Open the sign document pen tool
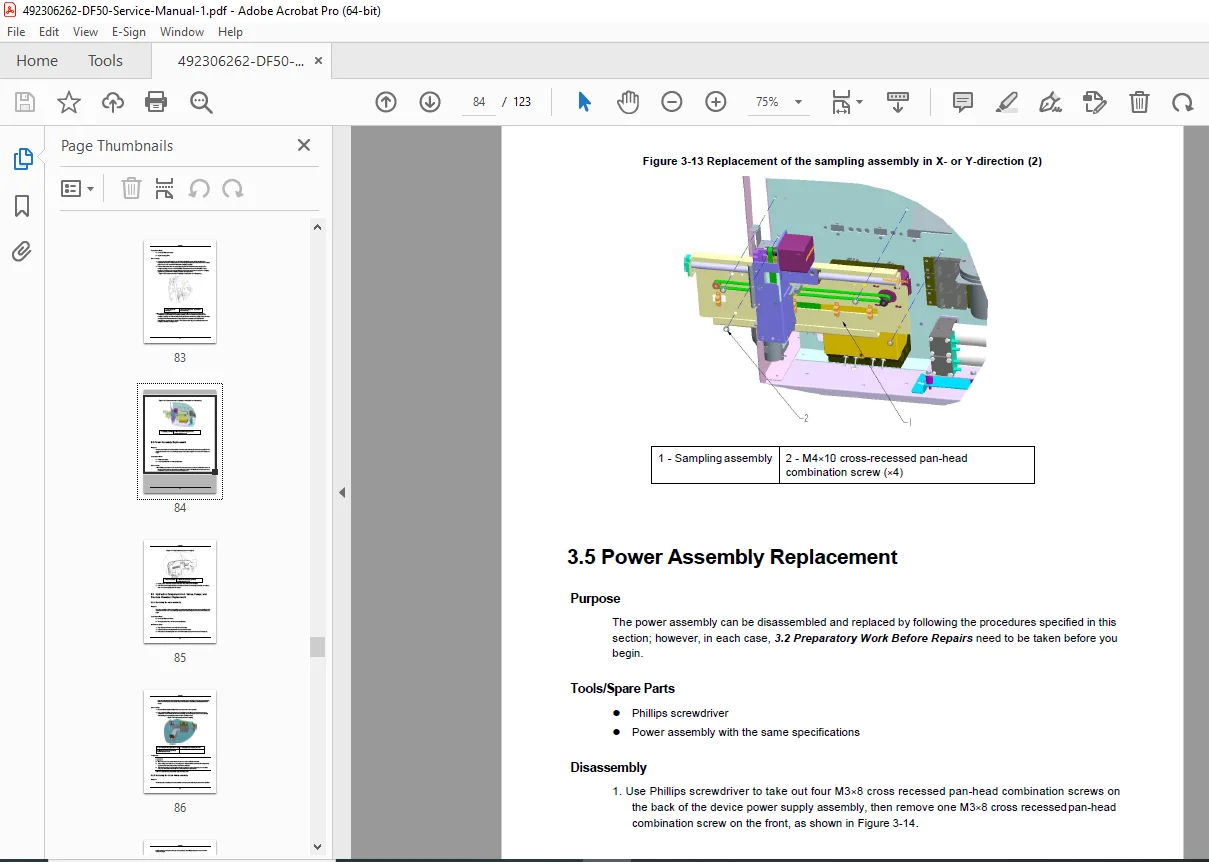 [x=1050, y=102]
